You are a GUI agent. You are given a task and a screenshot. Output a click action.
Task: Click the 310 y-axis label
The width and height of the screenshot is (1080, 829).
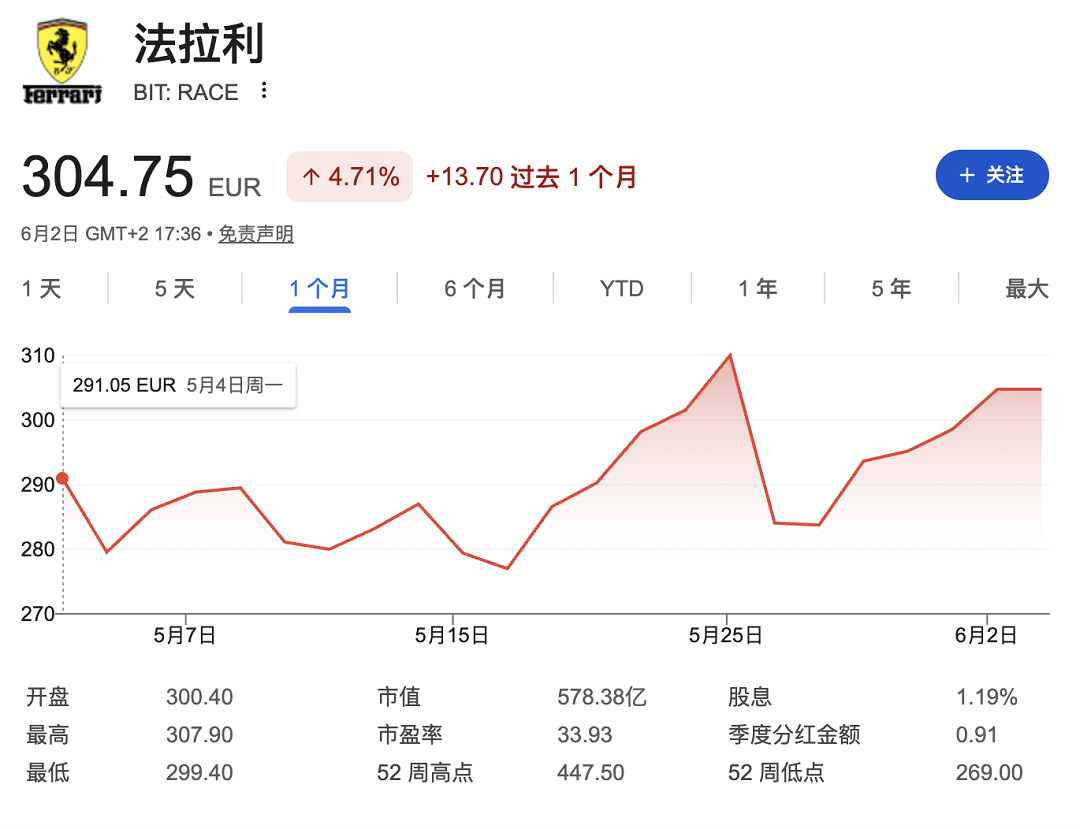tap(38, 356)
